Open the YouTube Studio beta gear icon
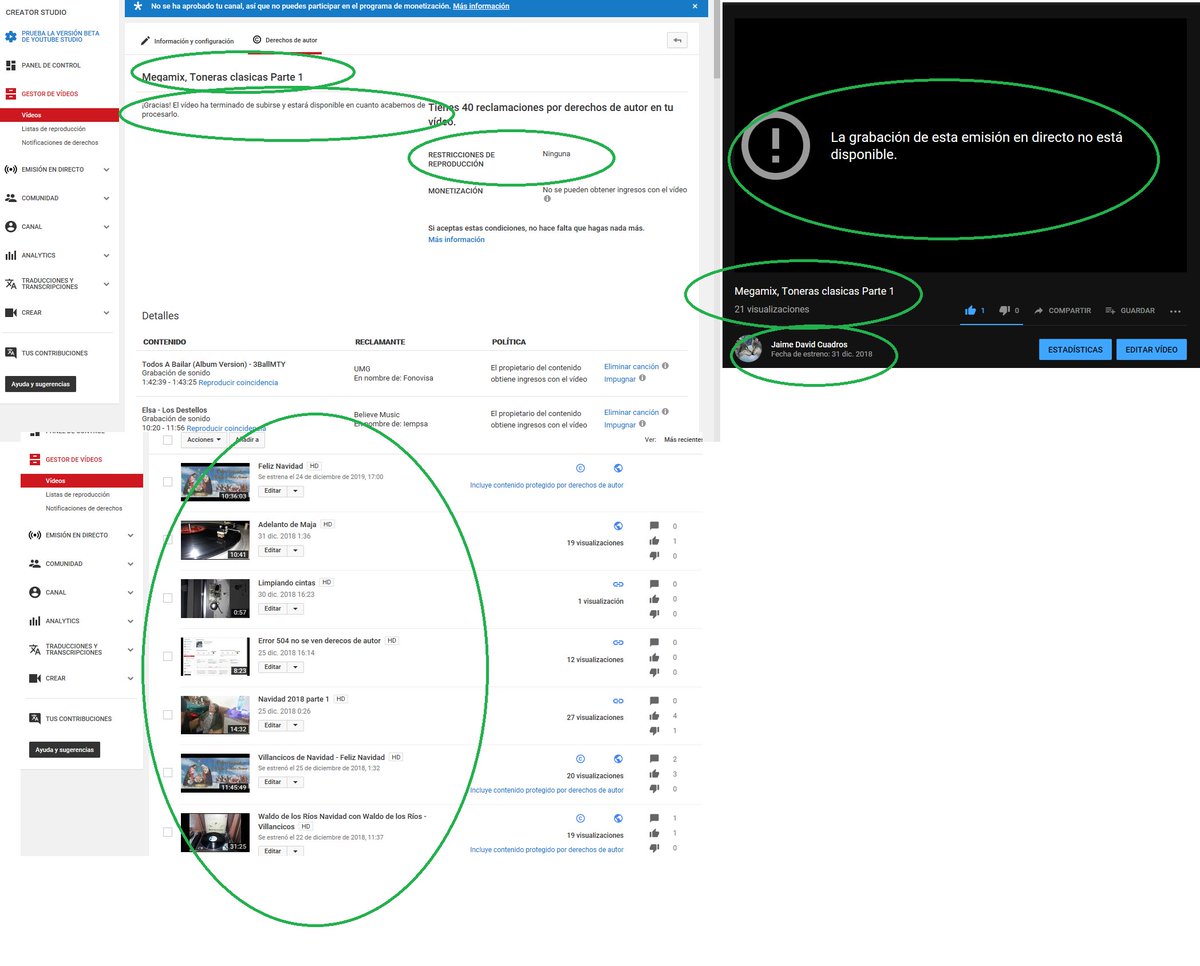The image size is (1200, 966). click(x=11, y=36)
